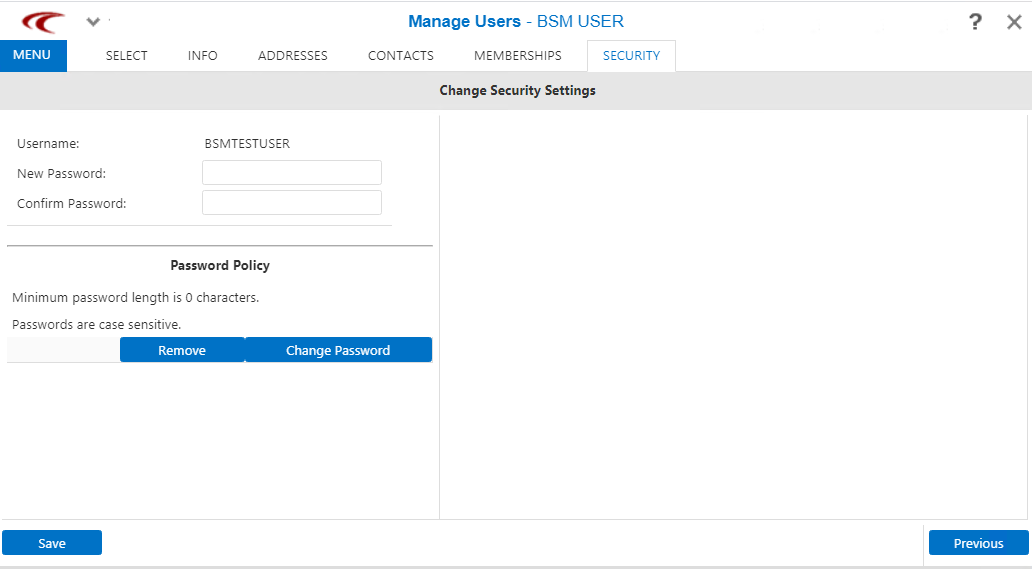Save the user settings
This screenshot has width=1032, height=569.
click(52, 543)
